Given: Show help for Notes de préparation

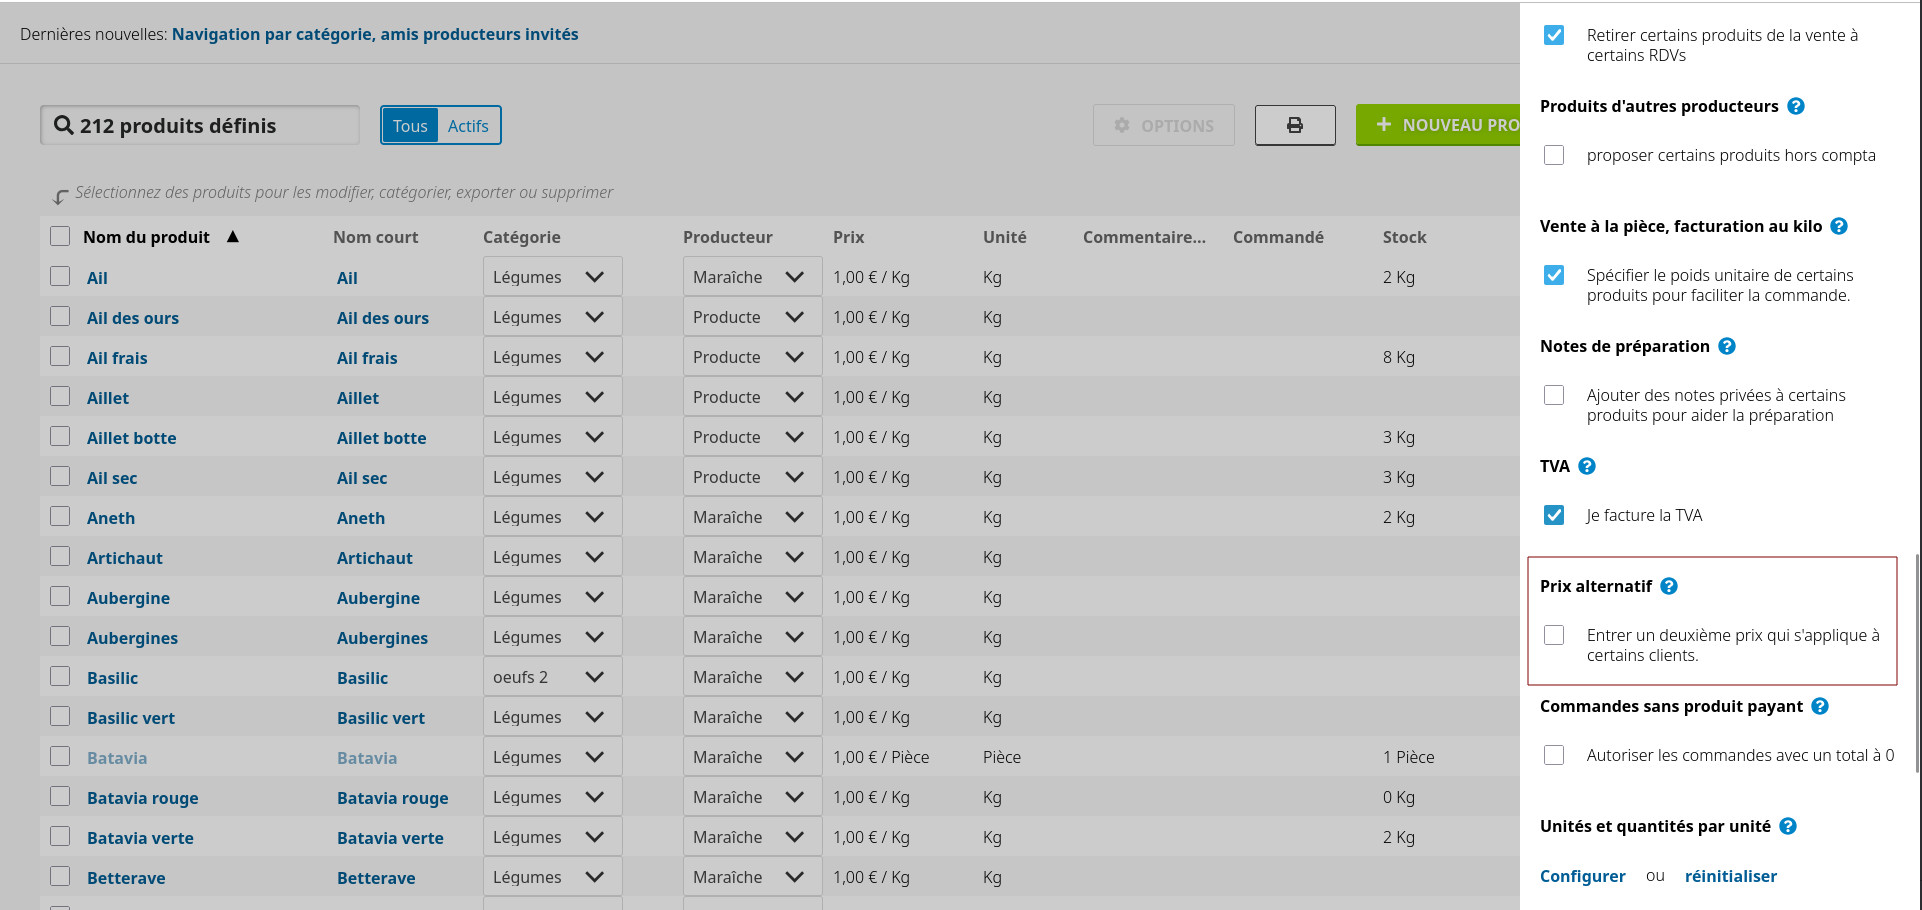Looking at the screenshot, I should [x=1727, y=346].
